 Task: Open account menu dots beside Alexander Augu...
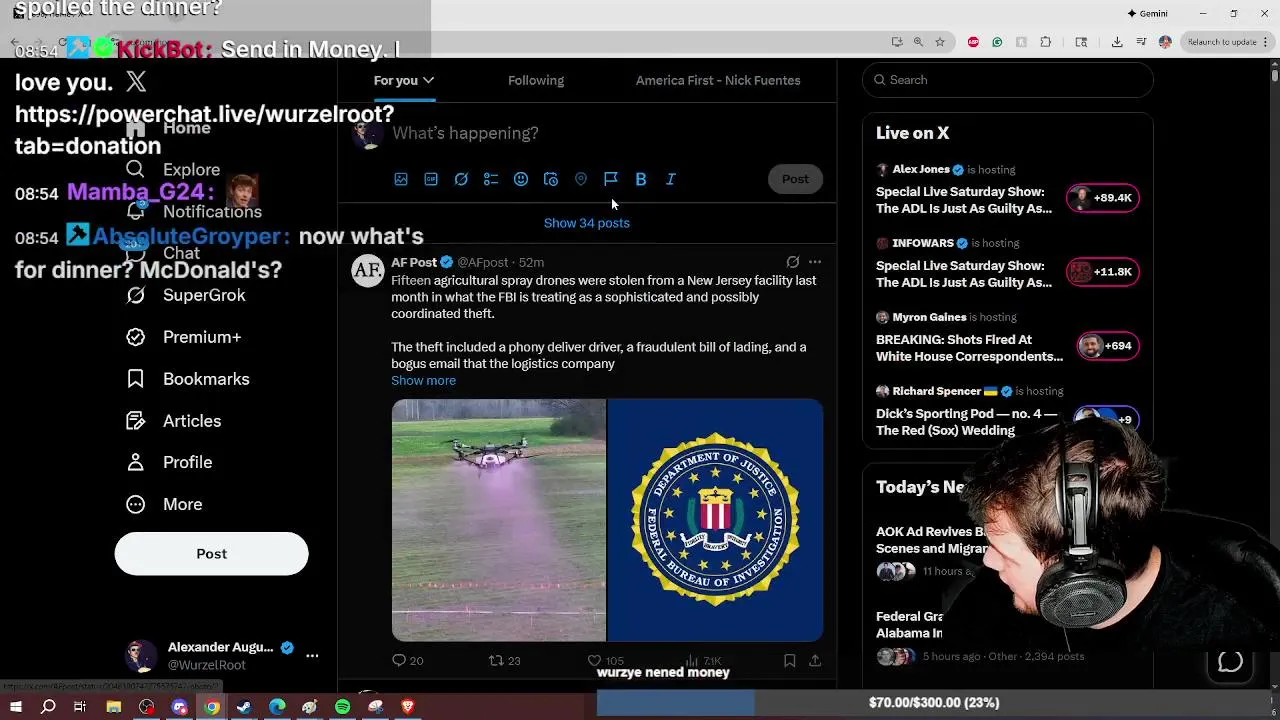click(312, 656)
